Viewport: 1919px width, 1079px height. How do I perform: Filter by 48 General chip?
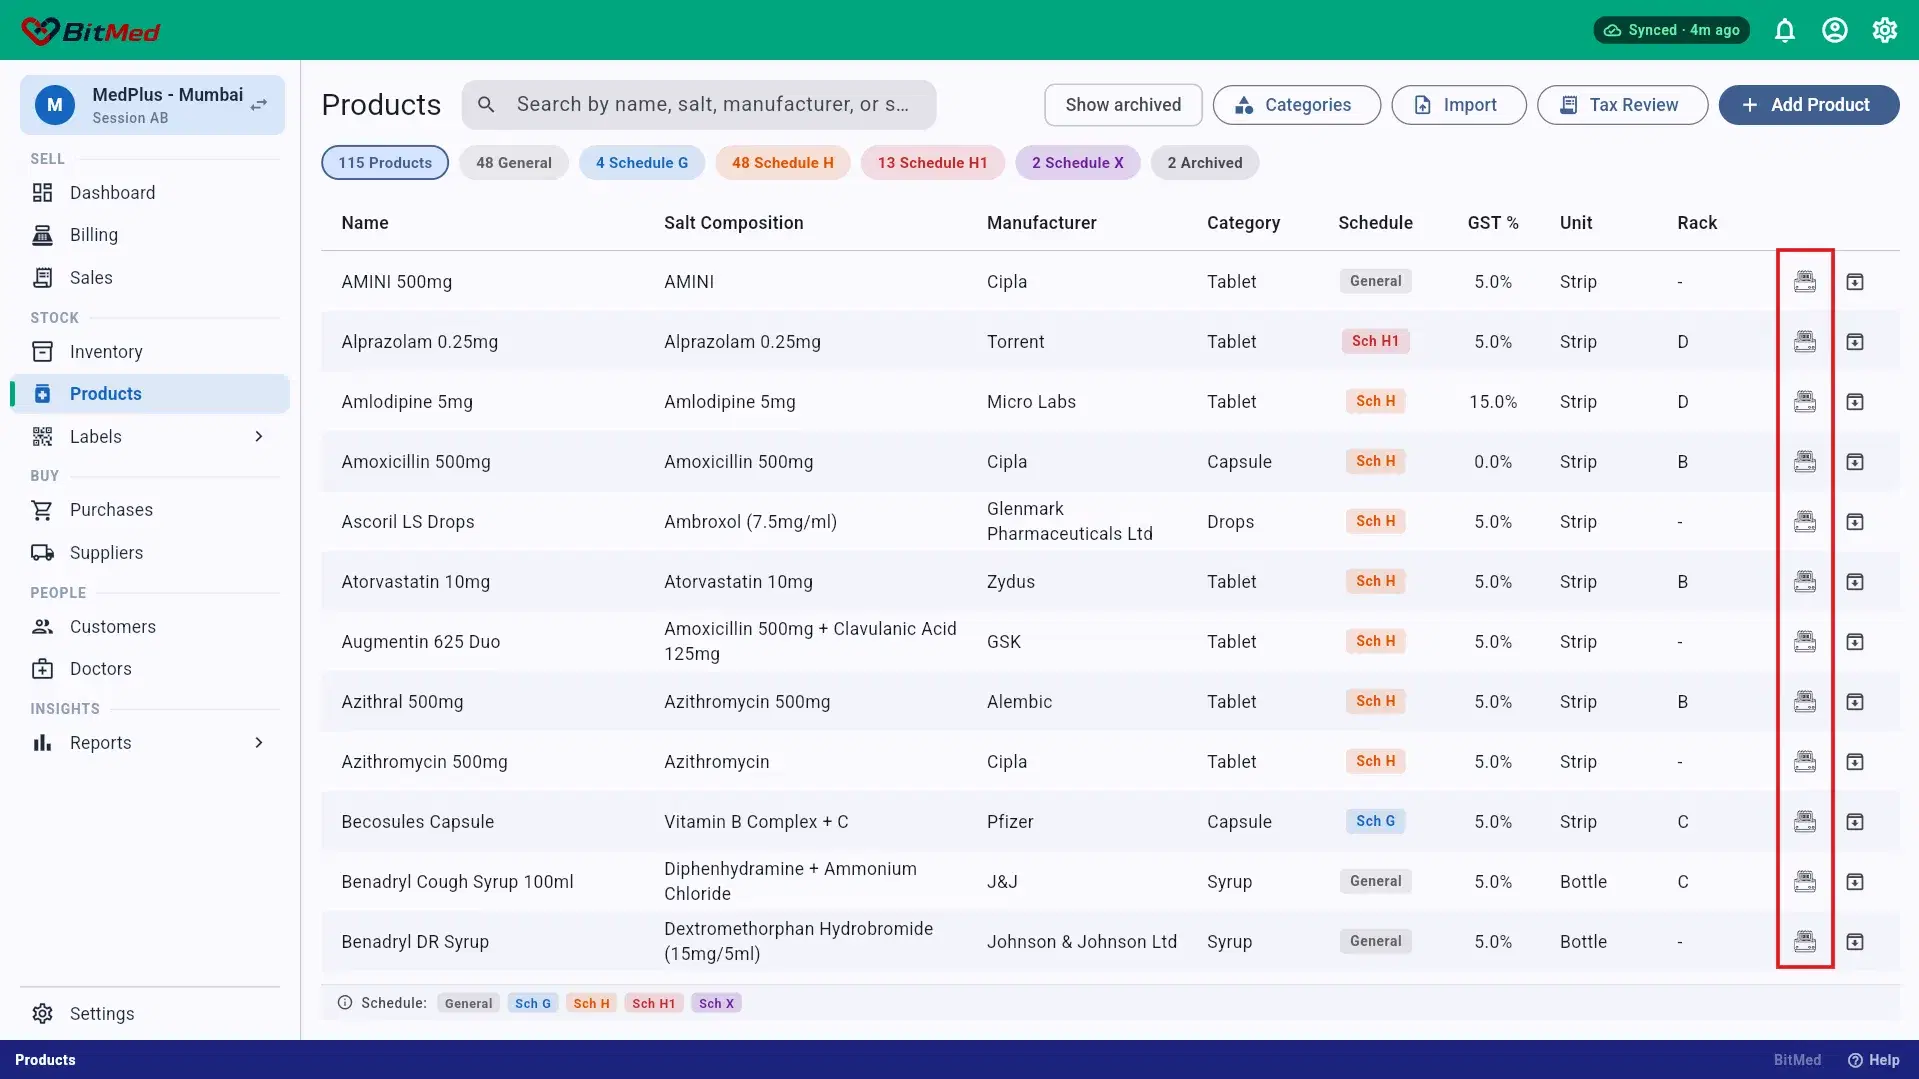(514, 163)
